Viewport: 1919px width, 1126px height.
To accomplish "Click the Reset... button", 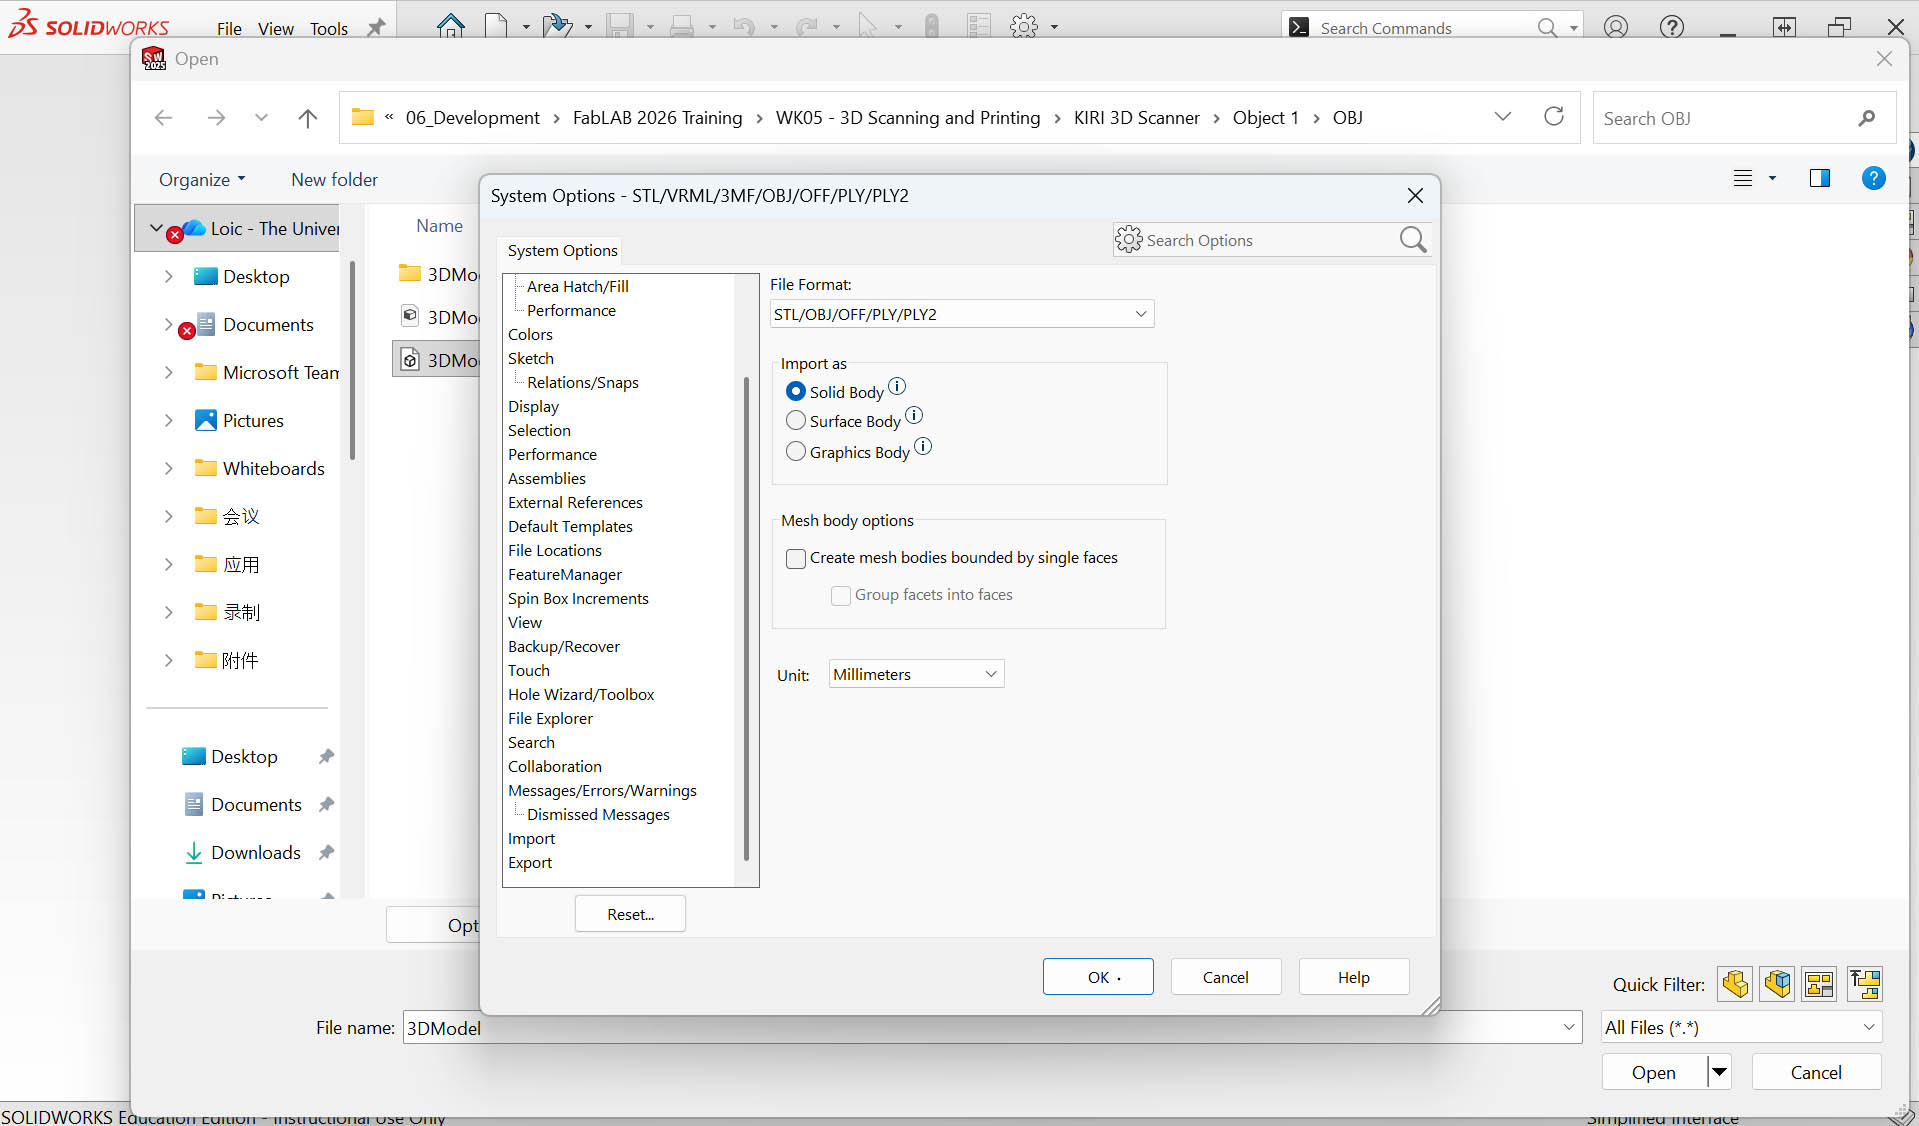I will pyautogui.click(x=630, y=914).
